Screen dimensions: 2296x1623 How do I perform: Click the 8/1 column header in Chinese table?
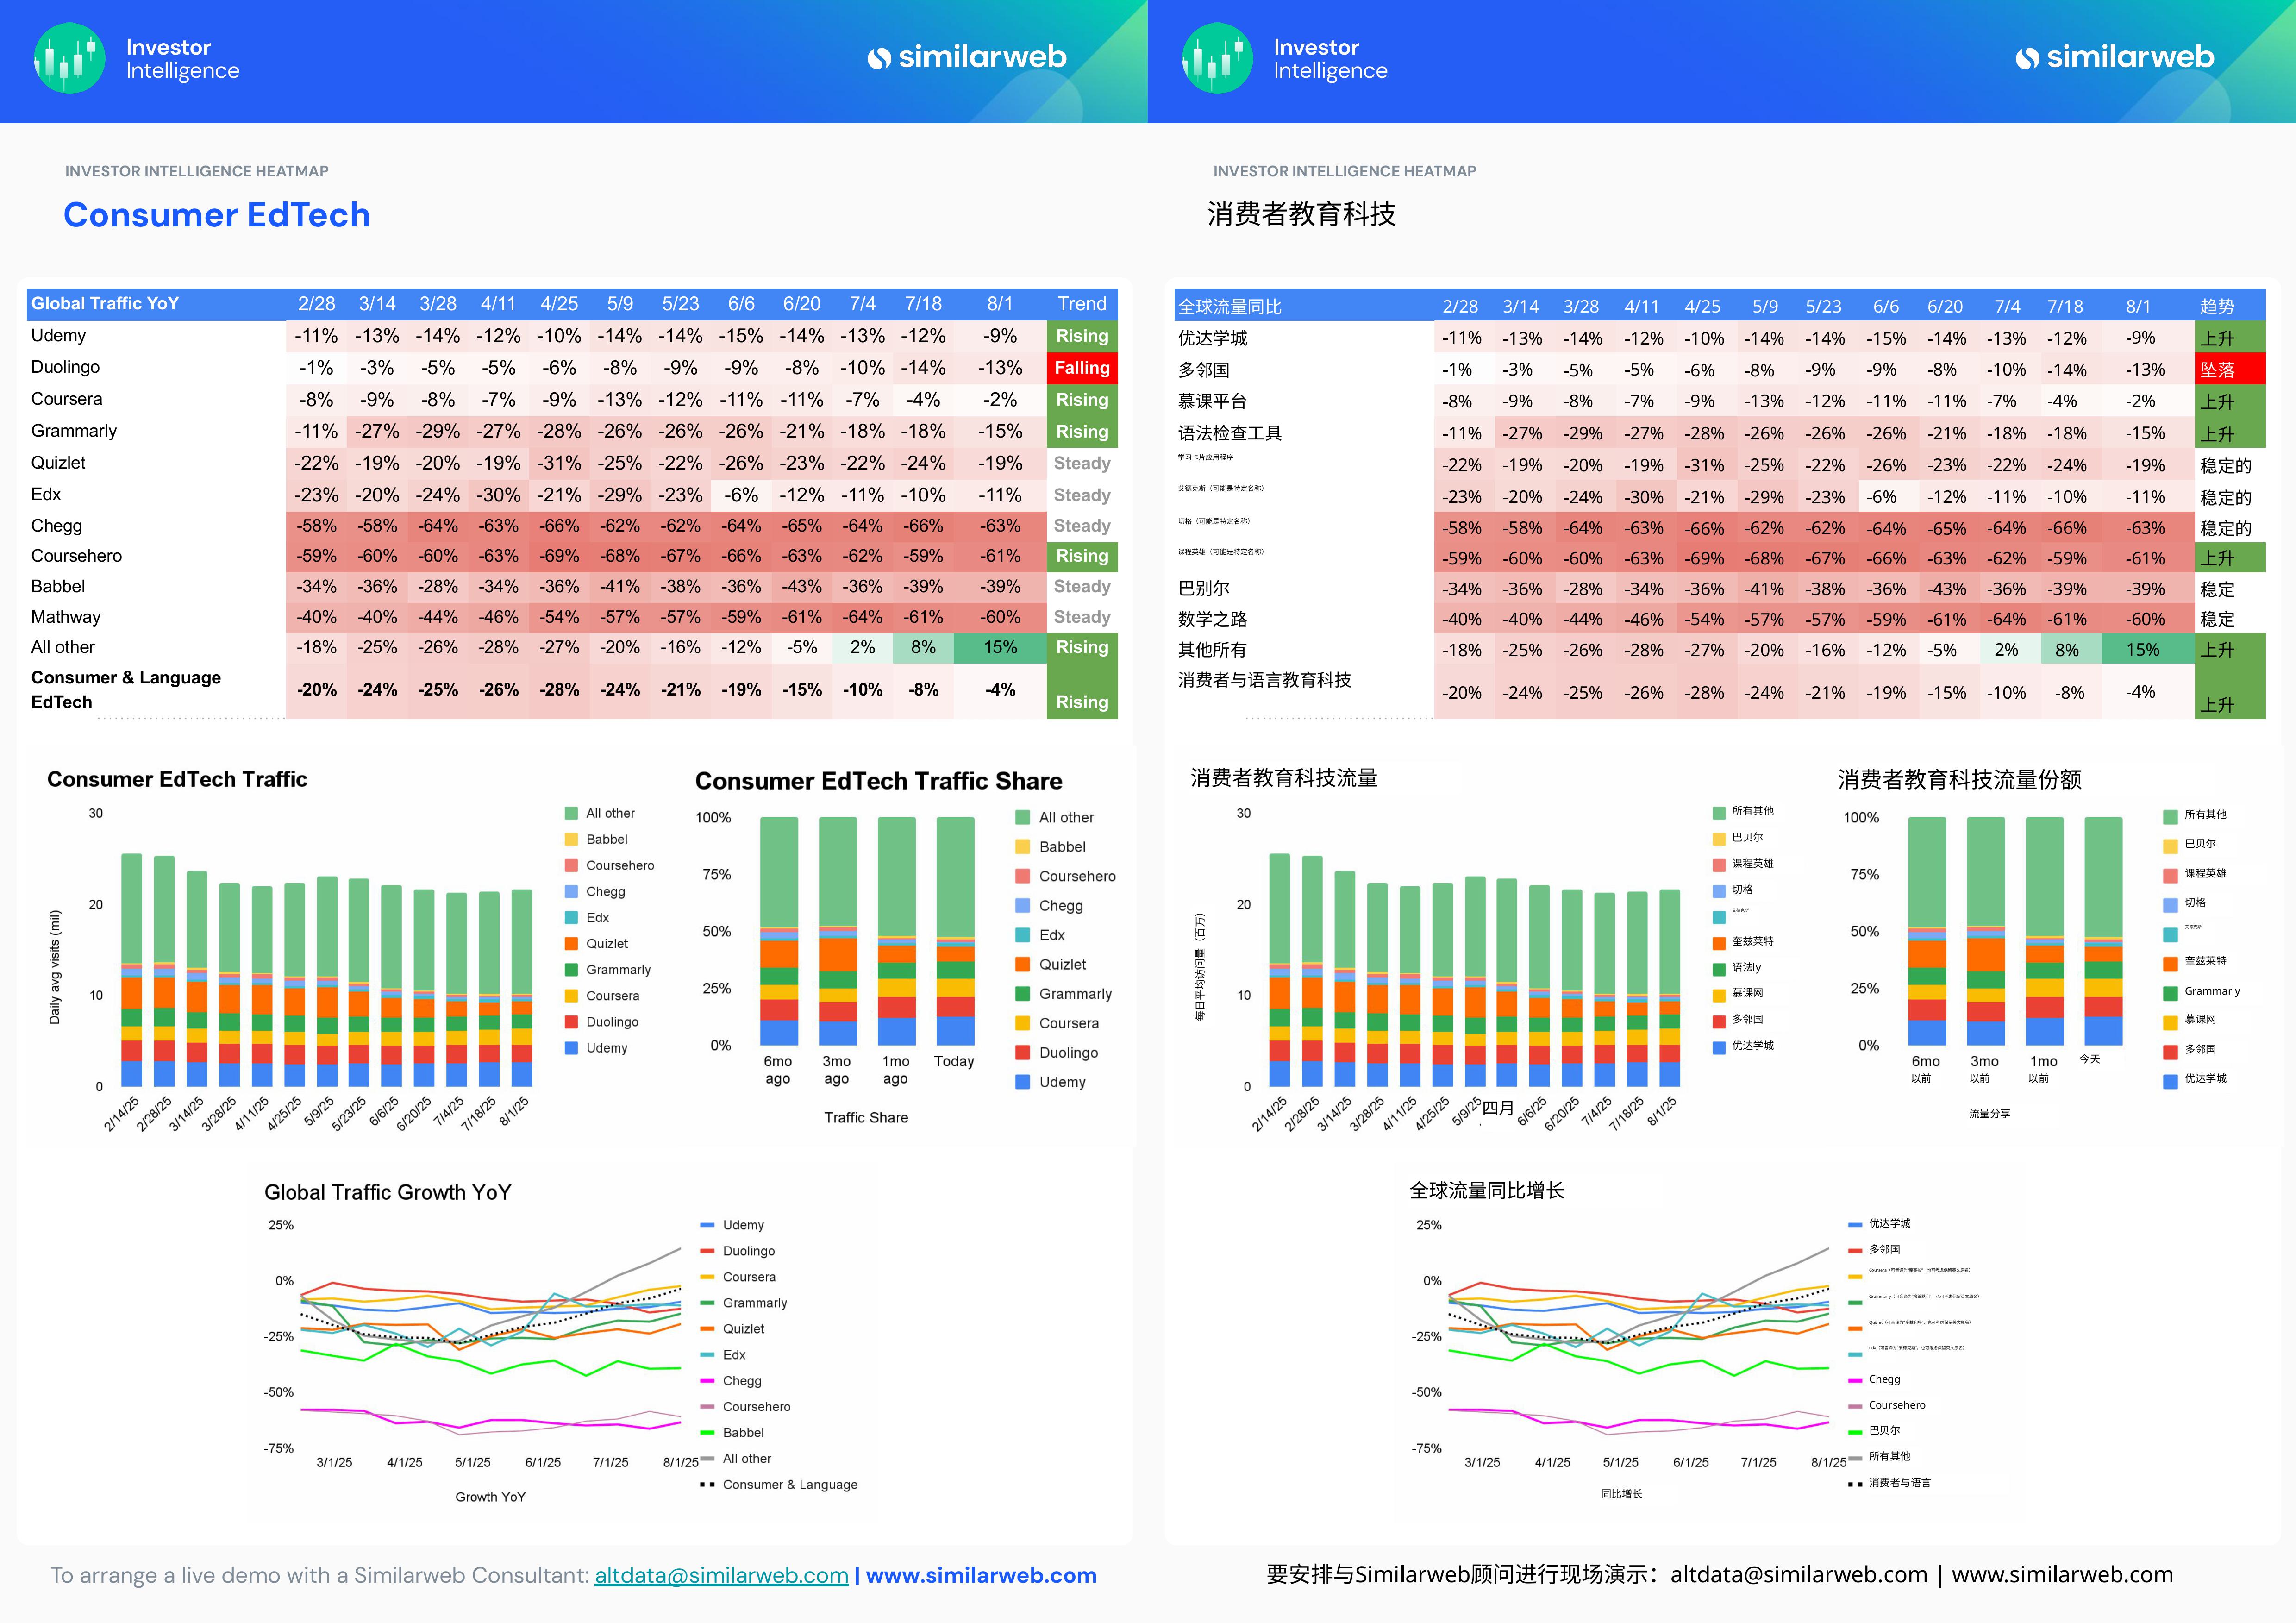pyautogui.click(x=2138, y=307)
